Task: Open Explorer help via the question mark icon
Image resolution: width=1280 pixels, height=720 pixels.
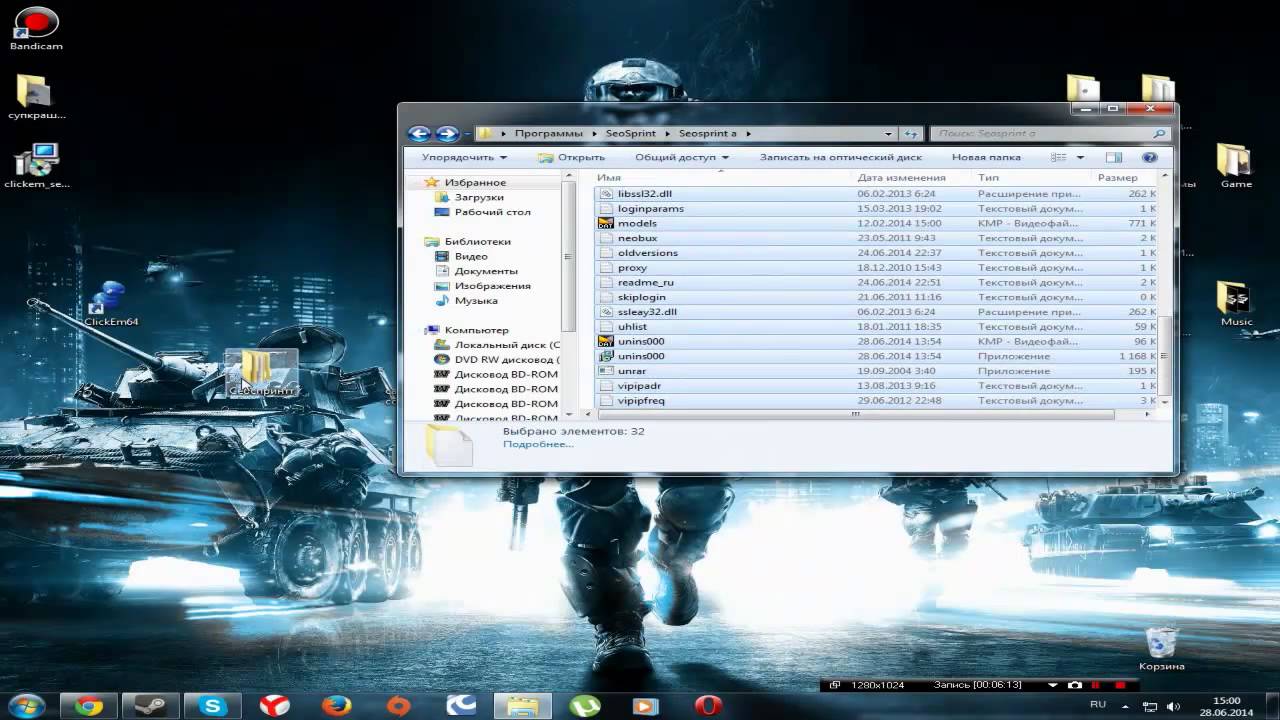Action: tap(1149, 157)
